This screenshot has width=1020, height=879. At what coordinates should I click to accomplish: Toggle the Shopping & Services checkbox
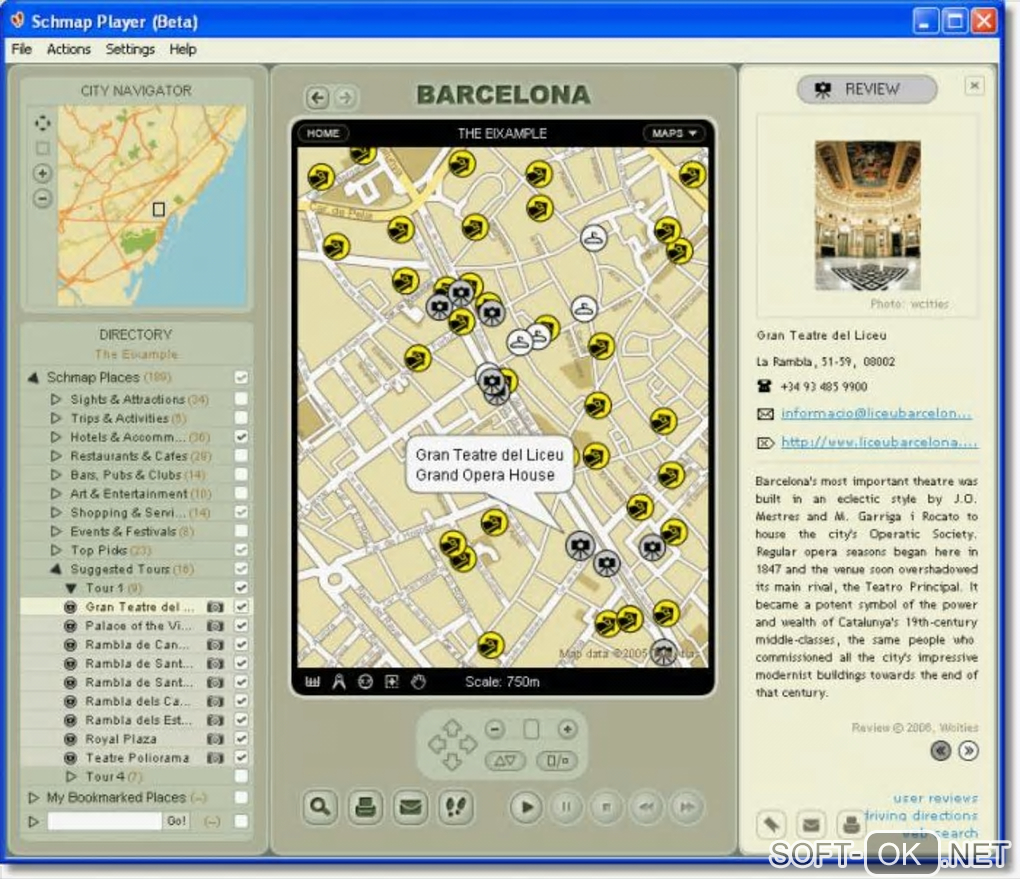click(241, 512)
